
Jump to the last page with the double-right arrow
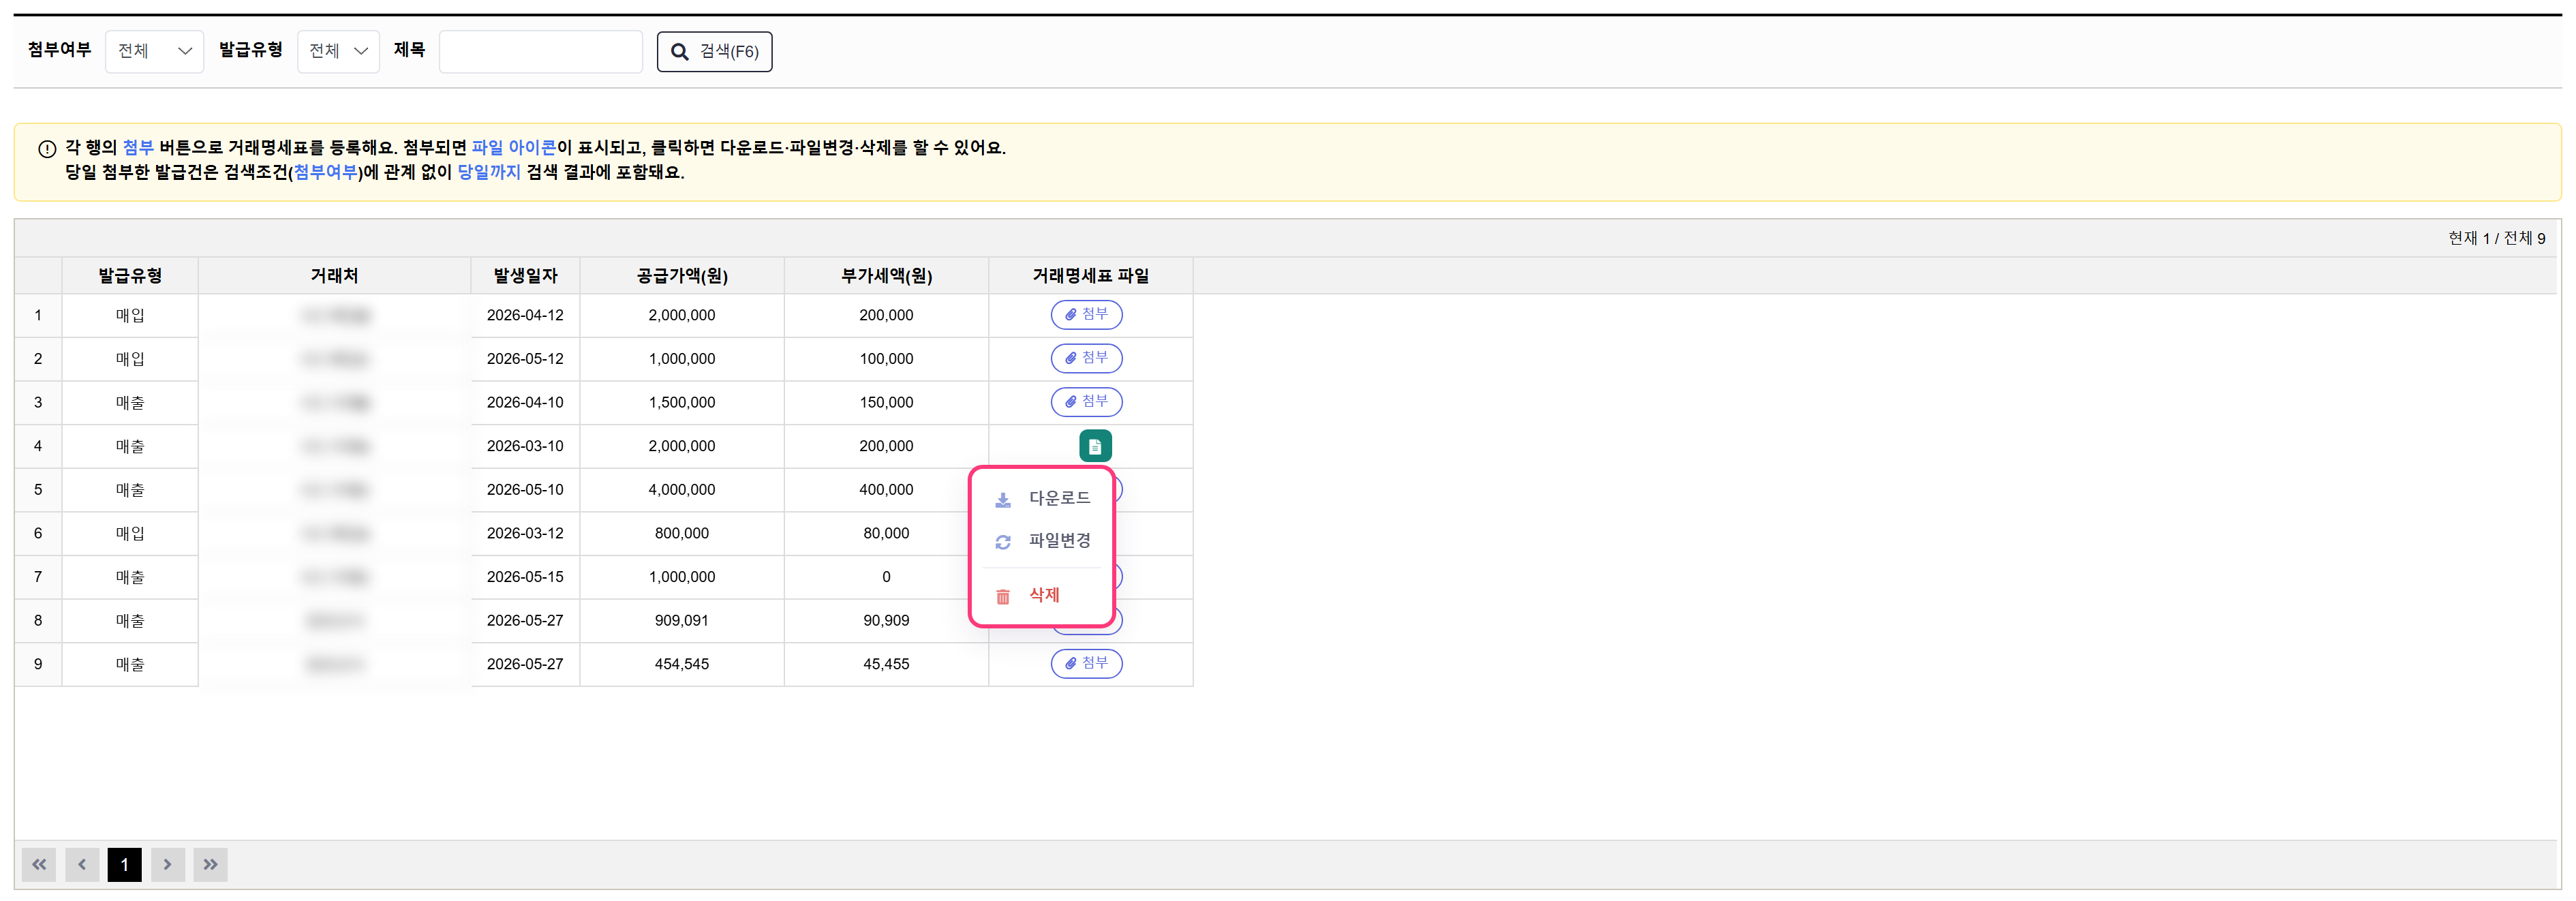pos(211,865)
